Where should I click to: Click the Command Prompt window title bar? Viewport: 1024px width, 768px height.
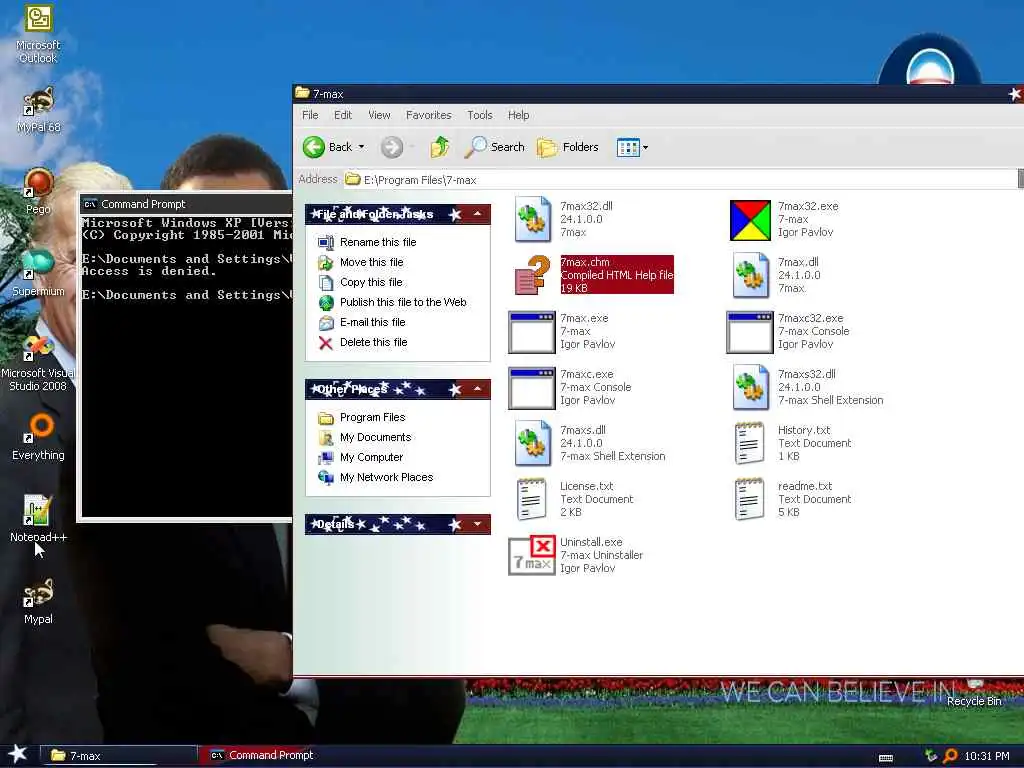(186, 204)
